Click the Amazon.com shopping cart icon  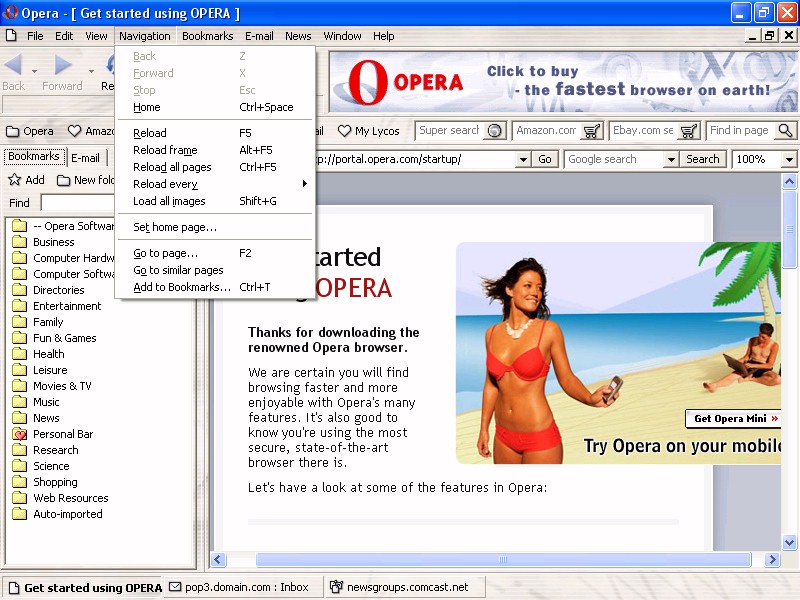coord(592,131)
